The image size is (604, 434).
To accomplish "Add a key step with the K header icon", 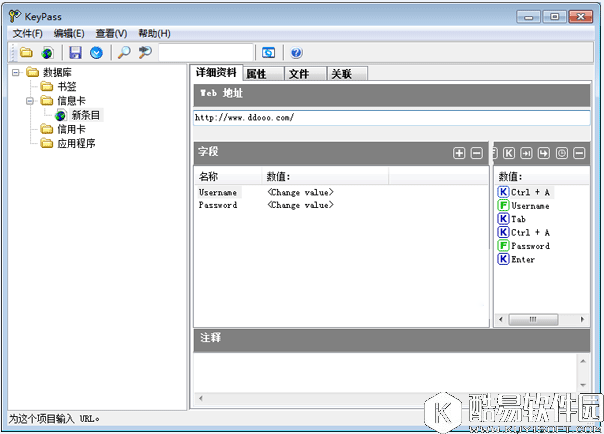I will (x=508, y=153).
